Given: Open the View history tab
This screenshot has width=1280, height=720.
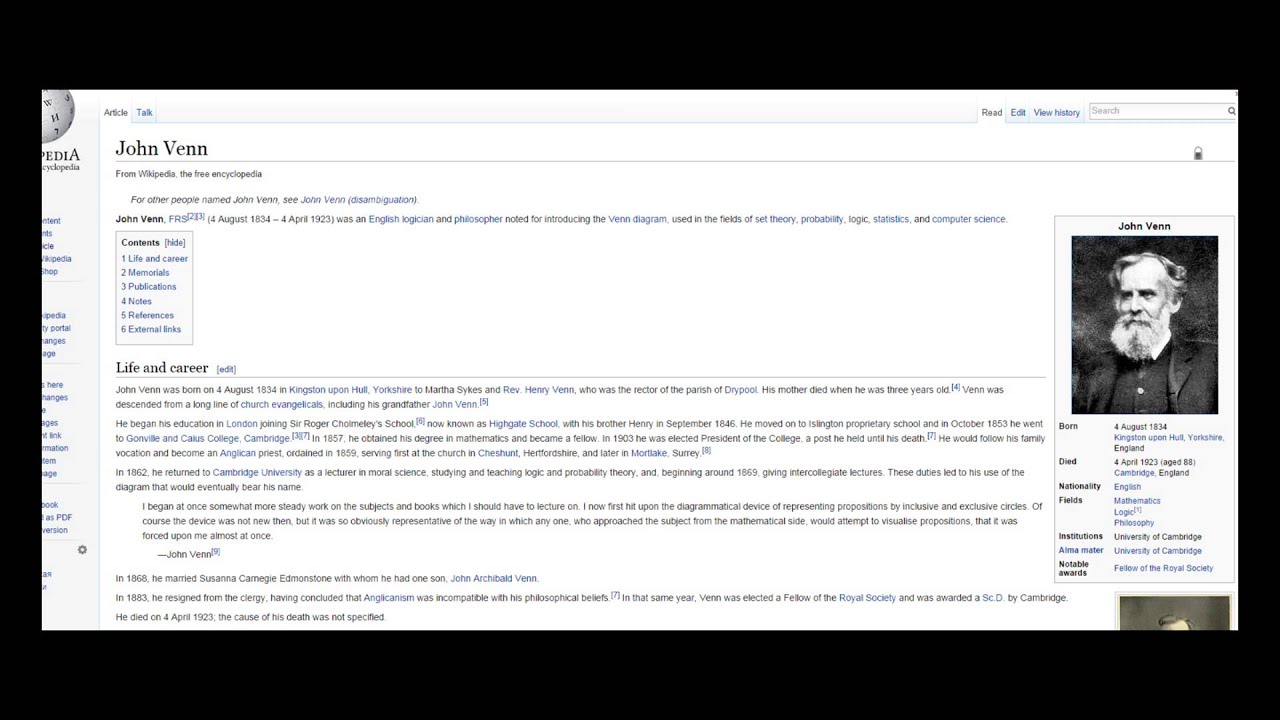Looking at the screenshot, I should 1057,113.
